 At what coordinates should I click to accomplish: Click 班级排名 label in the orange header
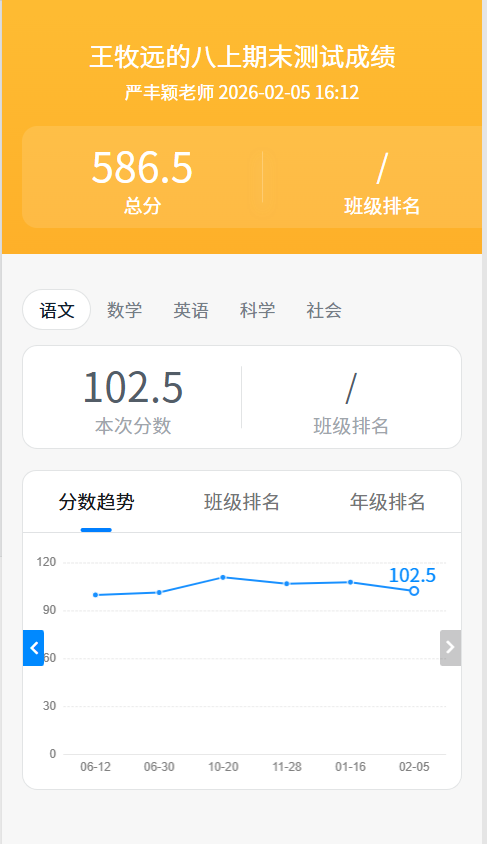pos(382,206)
